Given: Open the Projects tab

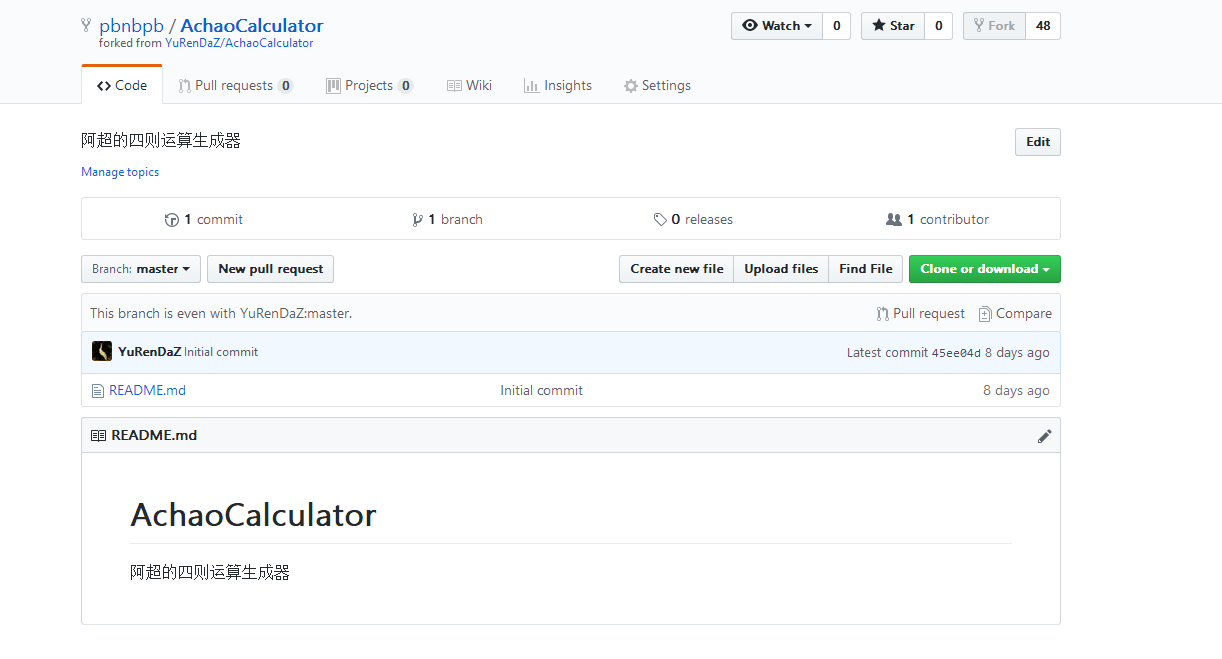Looking at the screenshot, I should (369, 85).
